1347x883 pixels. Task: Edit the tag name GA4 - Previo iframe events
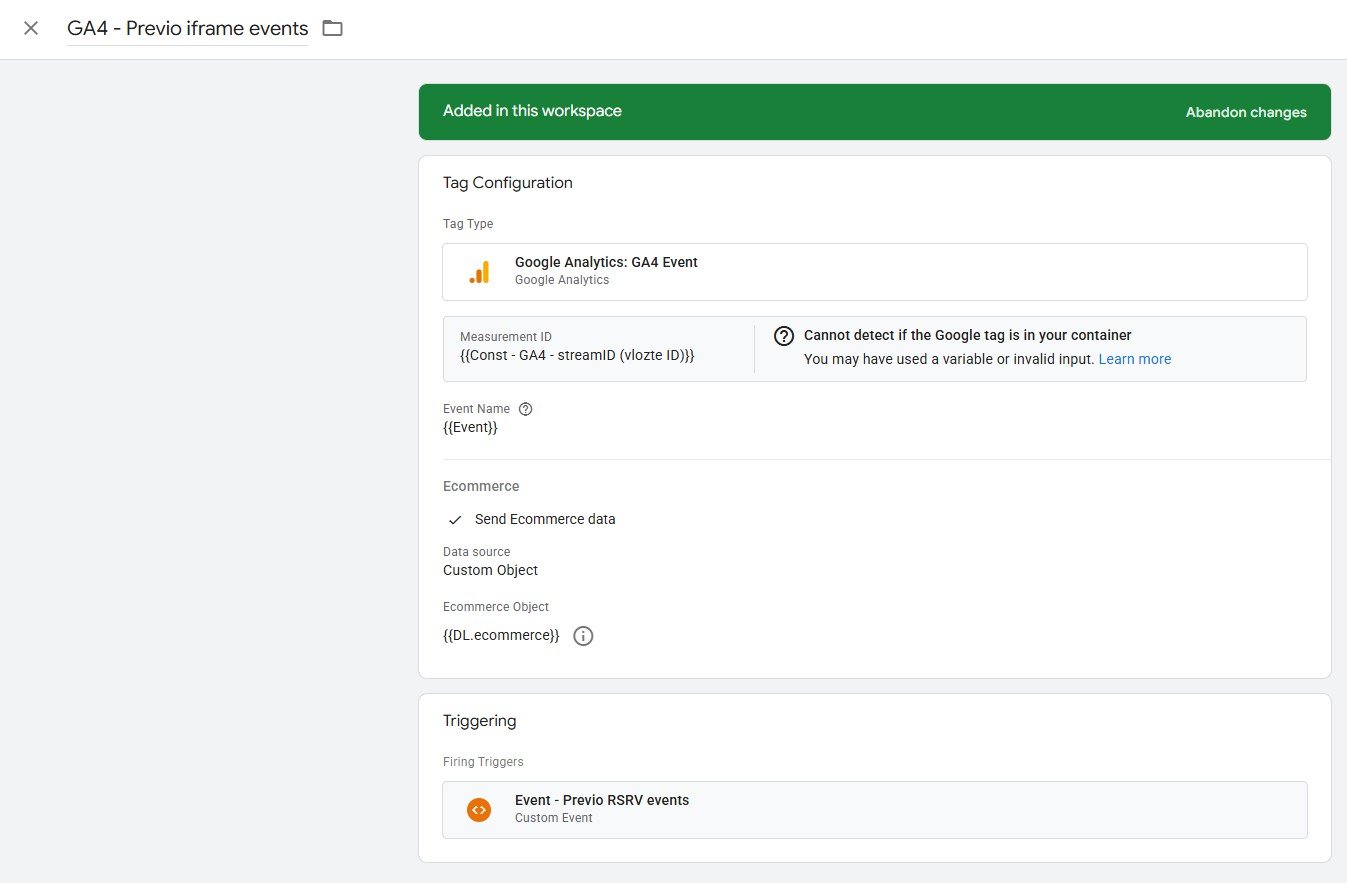click(187, 29)
